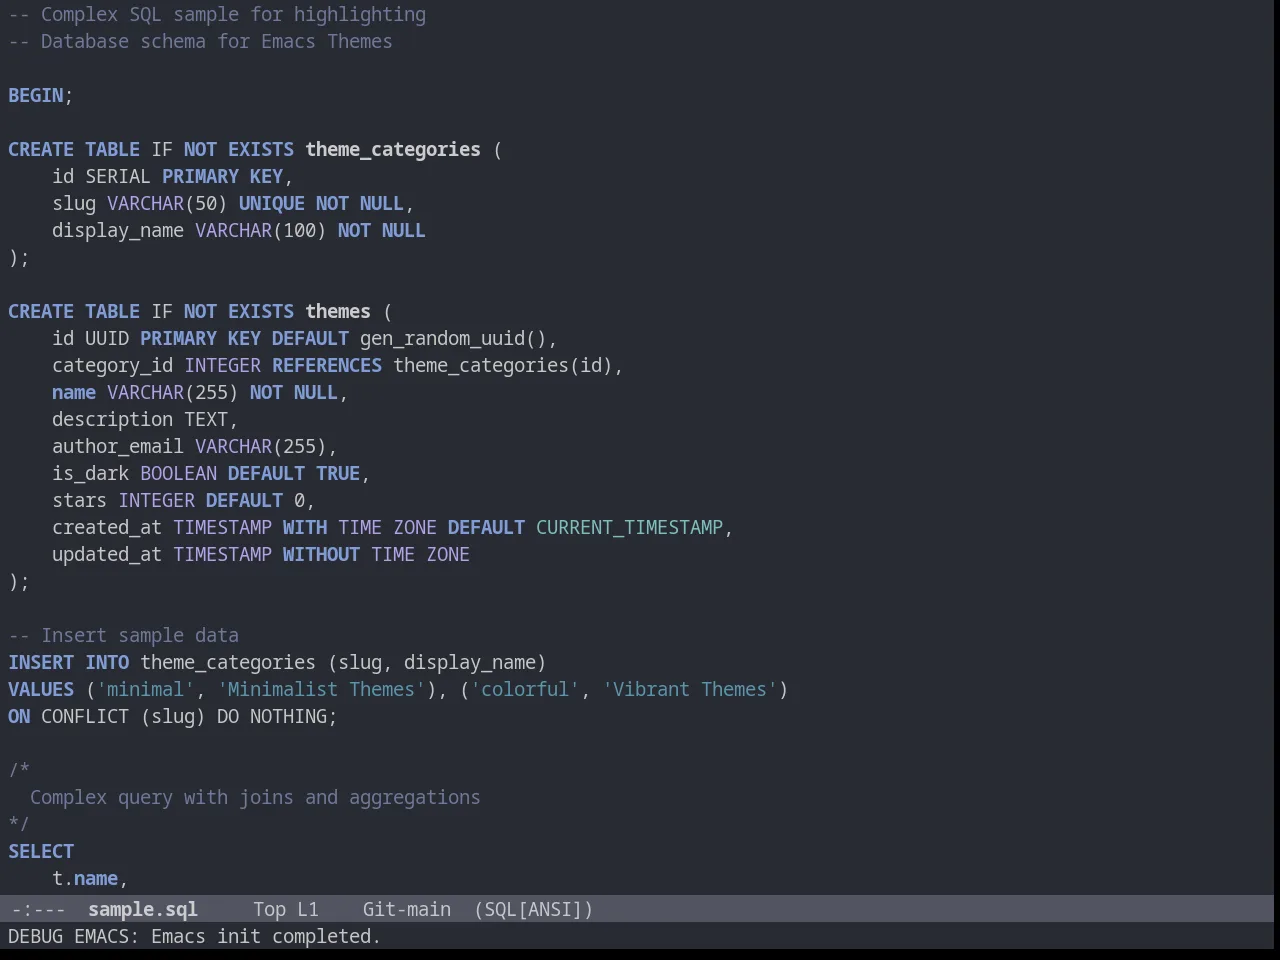Click INTEGER on the category_id line
Viewport: 1280px width, 960px height.
(x=222, y=365)
